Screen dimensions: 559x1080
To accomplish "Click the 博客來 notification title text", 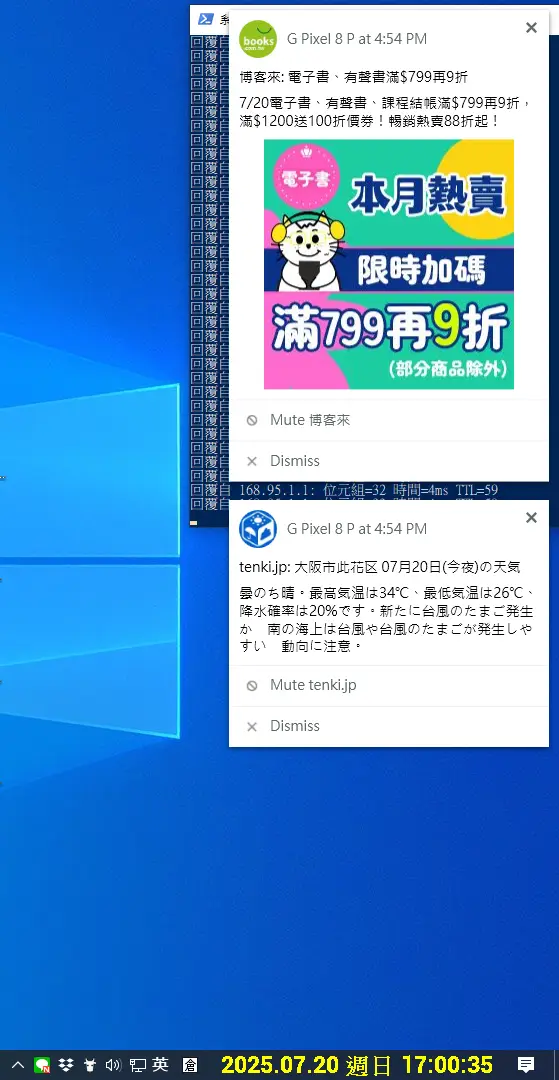I will [354, 77].
